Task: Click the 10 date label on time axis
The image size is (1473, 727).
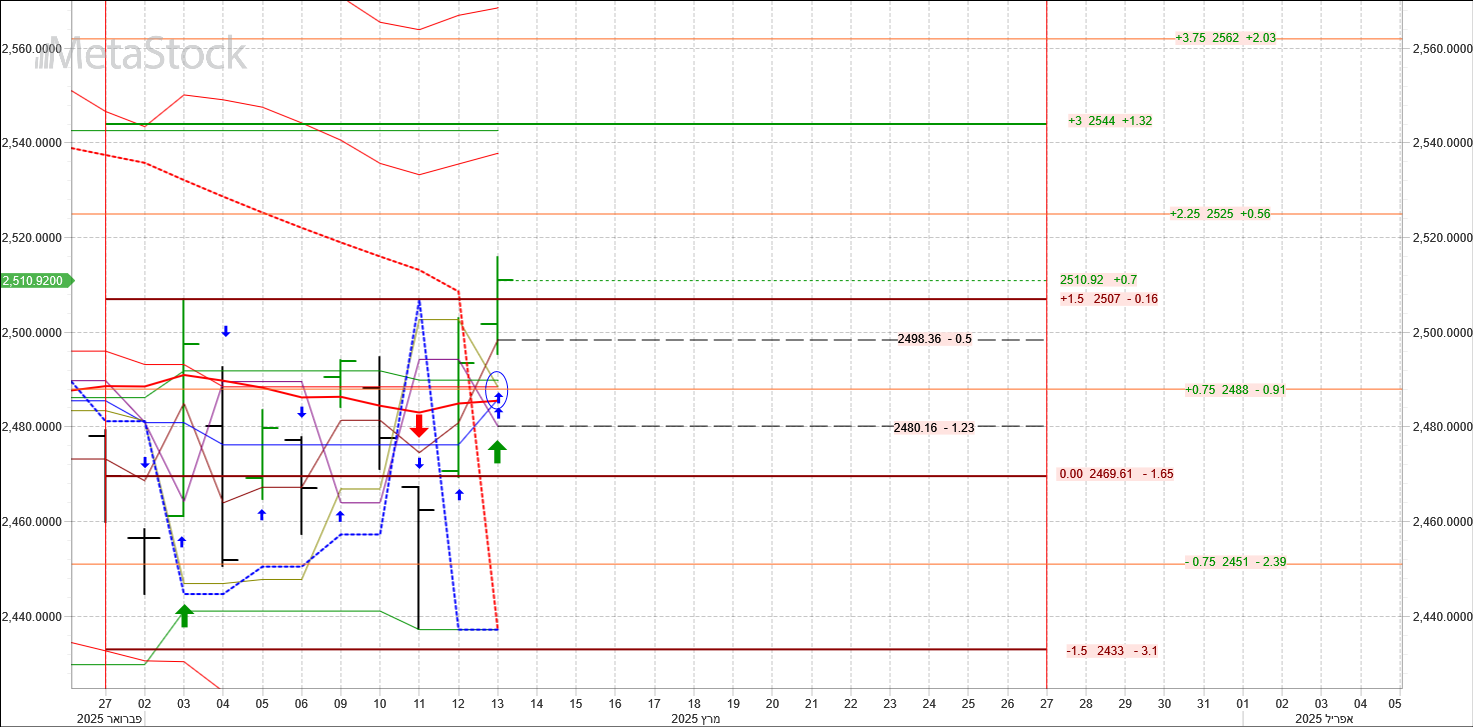Action: click(x=380, y=704)
